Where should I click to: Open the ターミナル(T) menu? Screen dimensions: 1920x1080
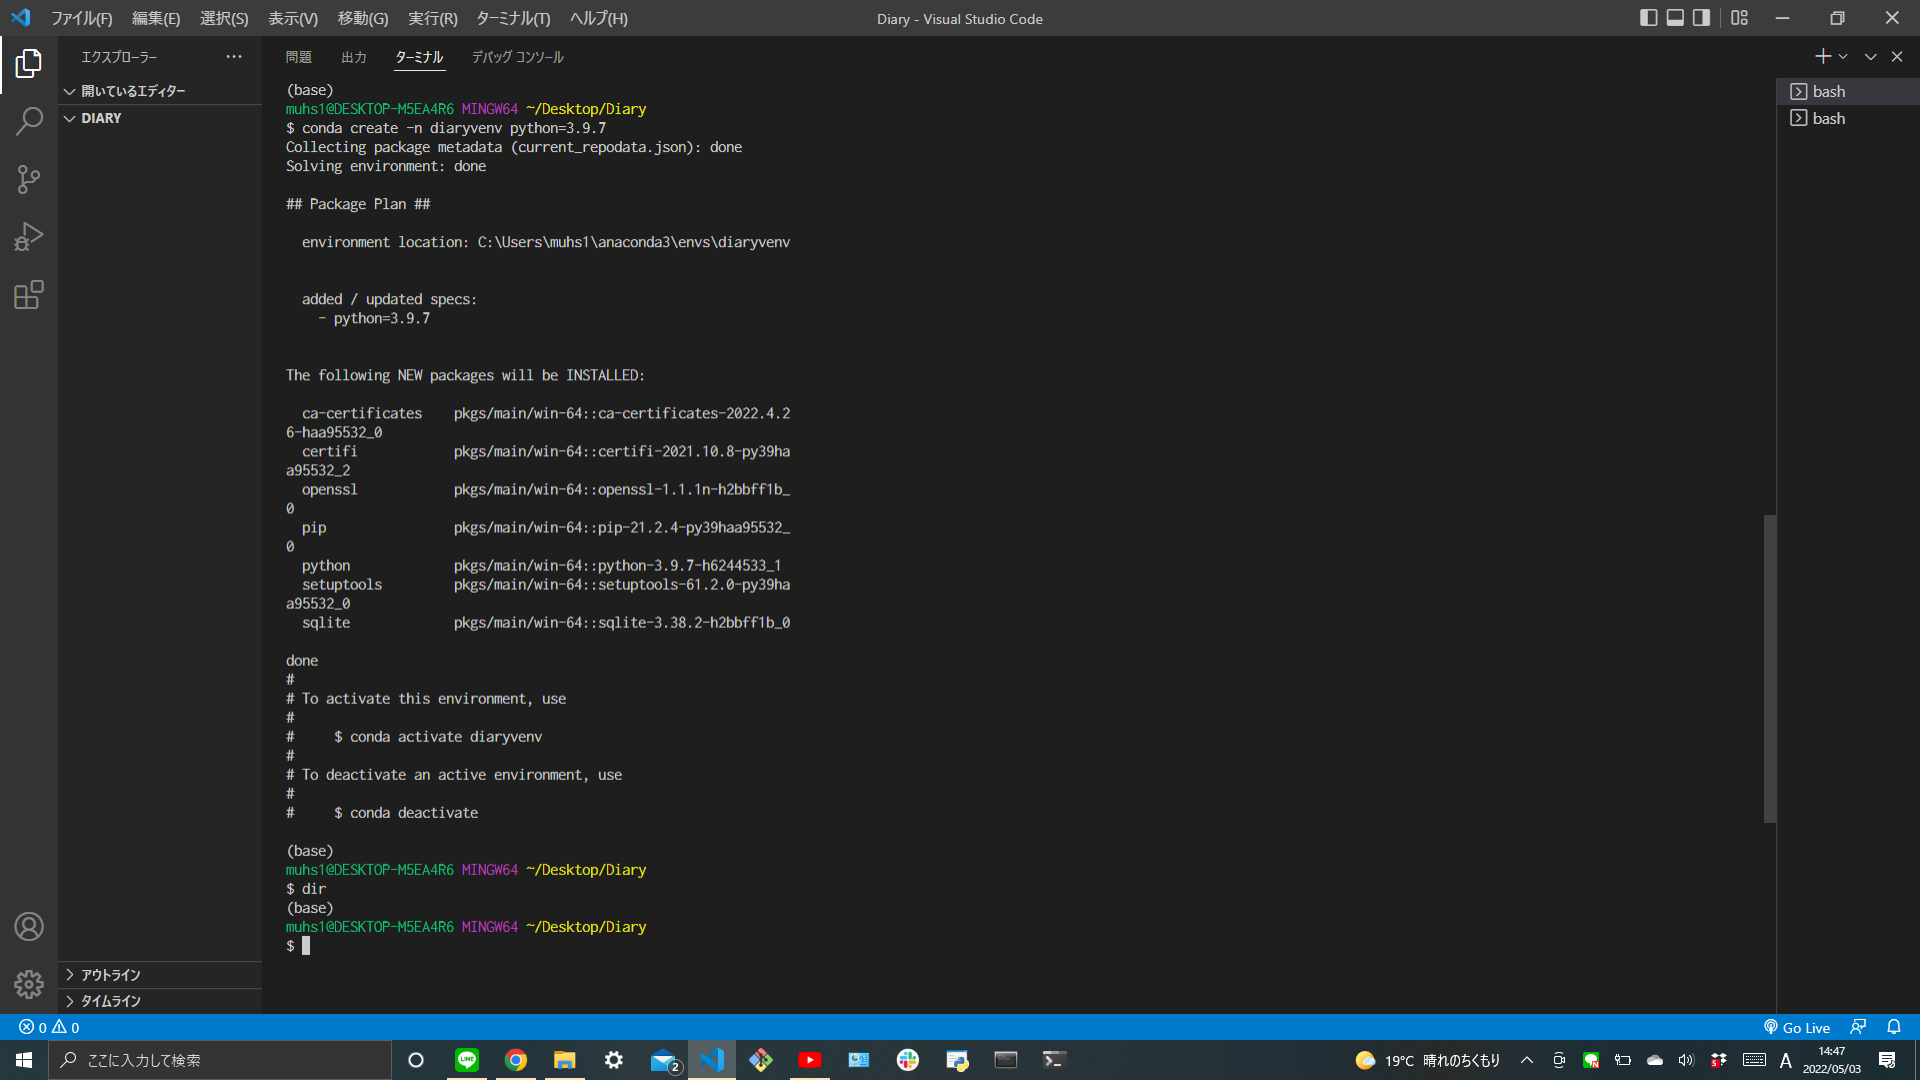click(513, 18)
